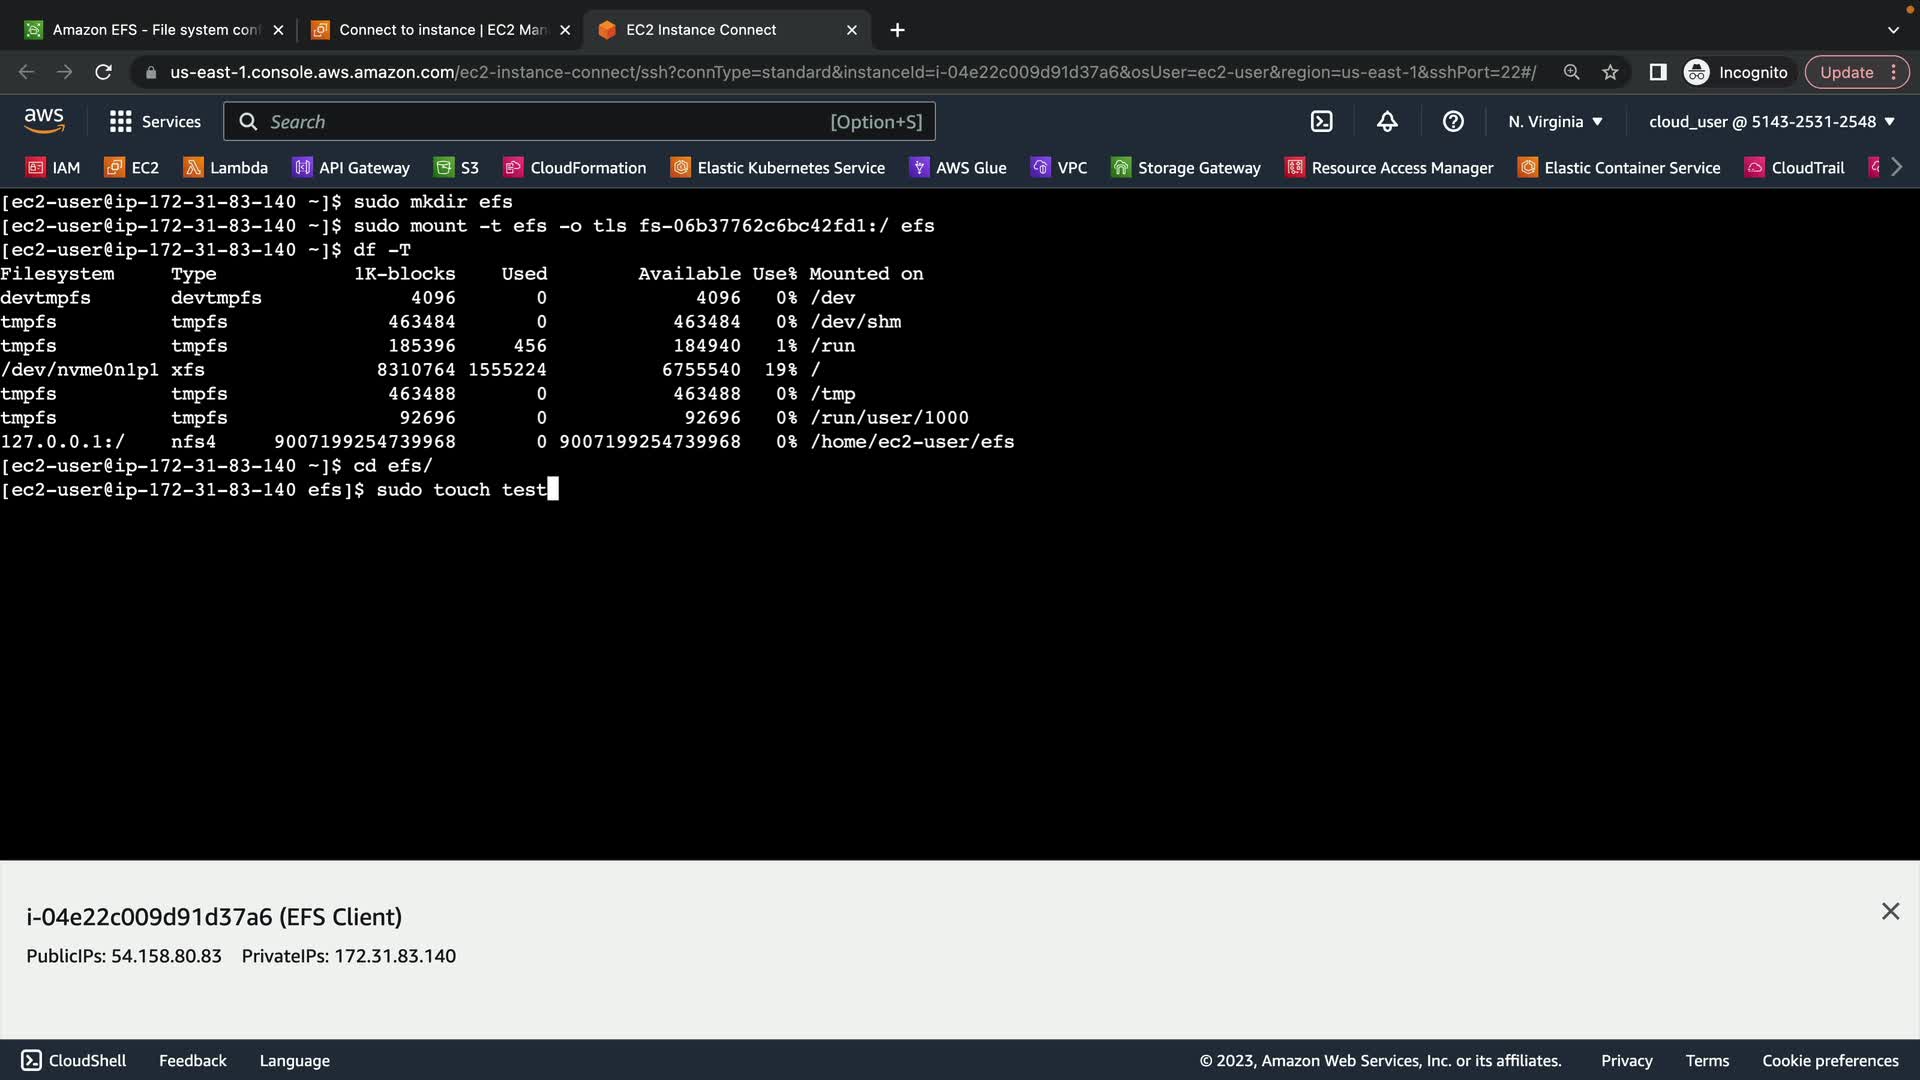Open Lambda bookmark shortcut
This screenshot has height=1080, width=1920.
point(226,167)
